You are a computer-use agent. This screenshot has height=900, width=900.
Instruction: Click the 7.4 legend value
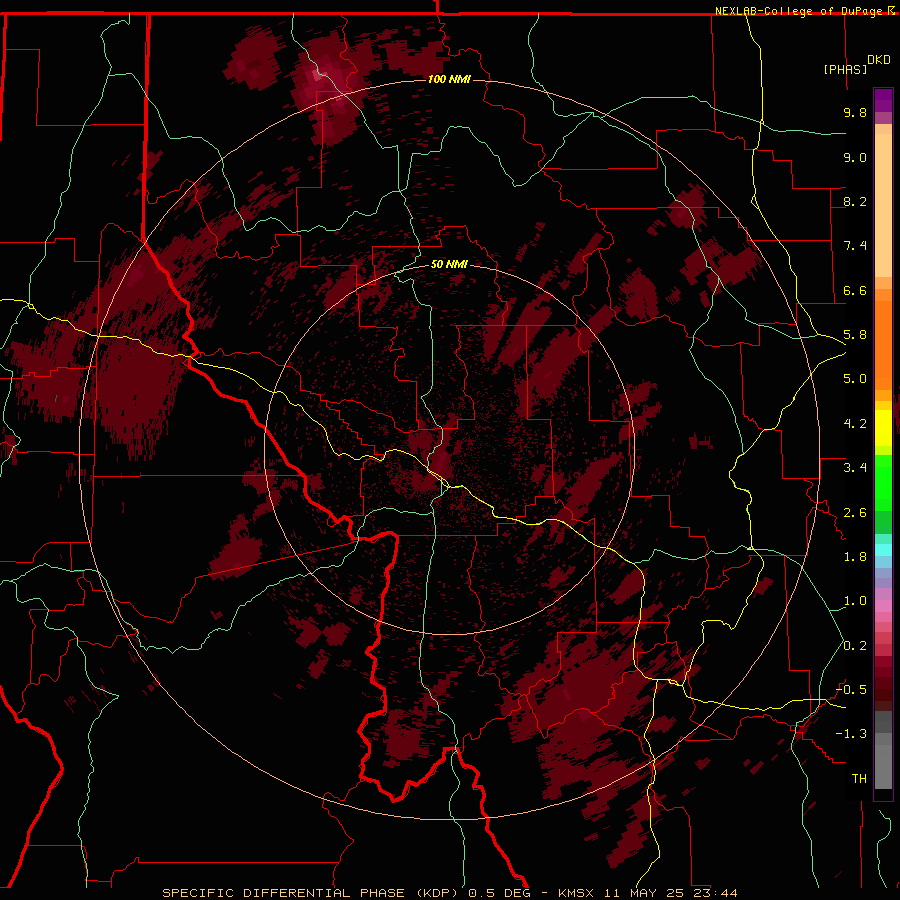point(855,246)
